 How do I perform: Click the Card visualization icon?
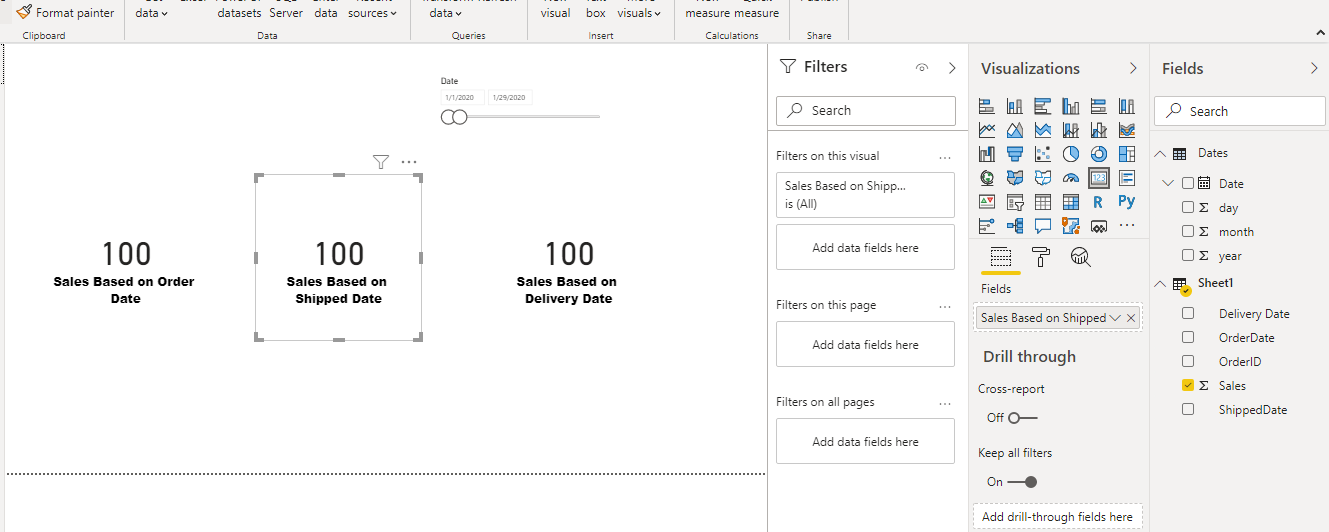[1099, 178]
